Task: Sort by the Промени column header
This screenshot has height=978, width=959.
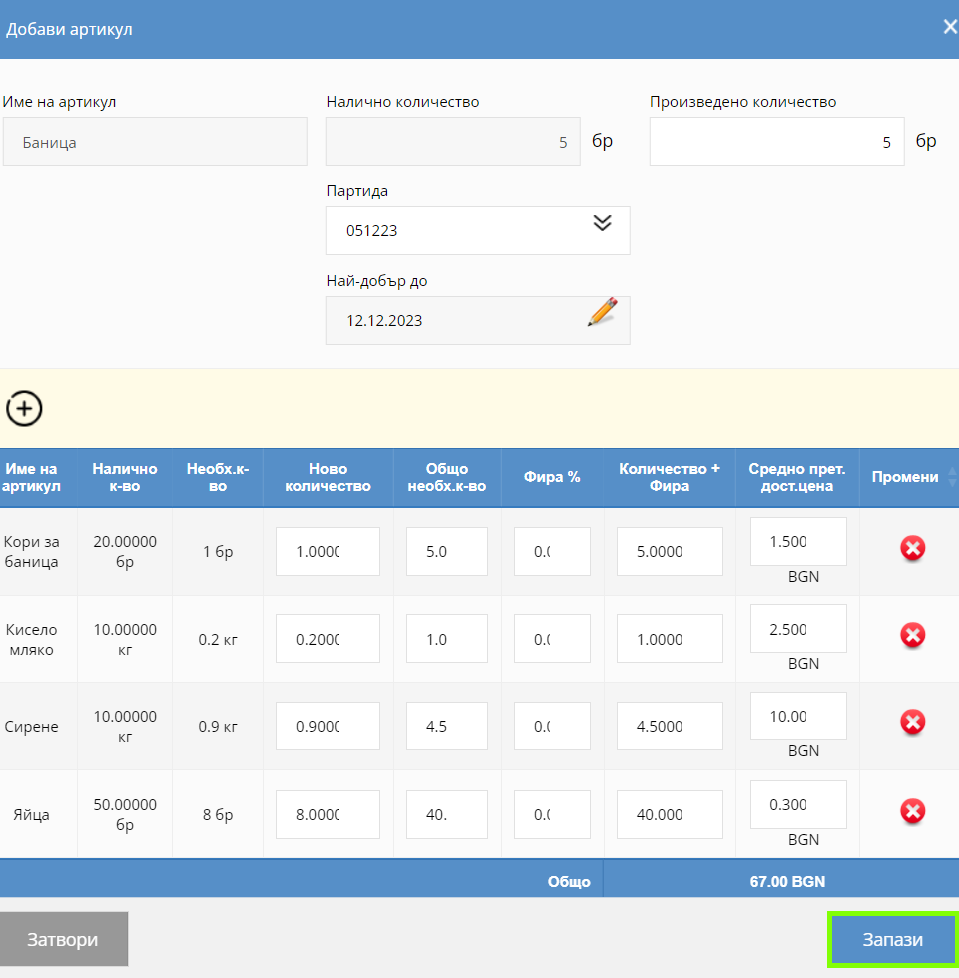Action: coord(909,477)
